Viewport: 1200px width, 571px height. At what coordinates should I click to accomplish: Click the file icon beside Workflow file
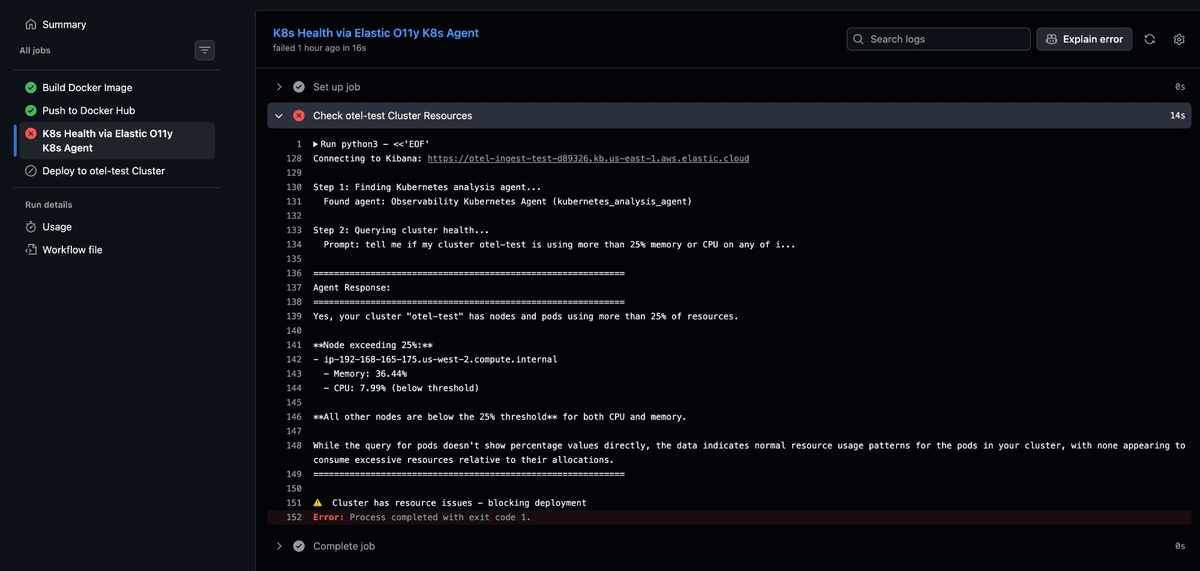point(31,250)
